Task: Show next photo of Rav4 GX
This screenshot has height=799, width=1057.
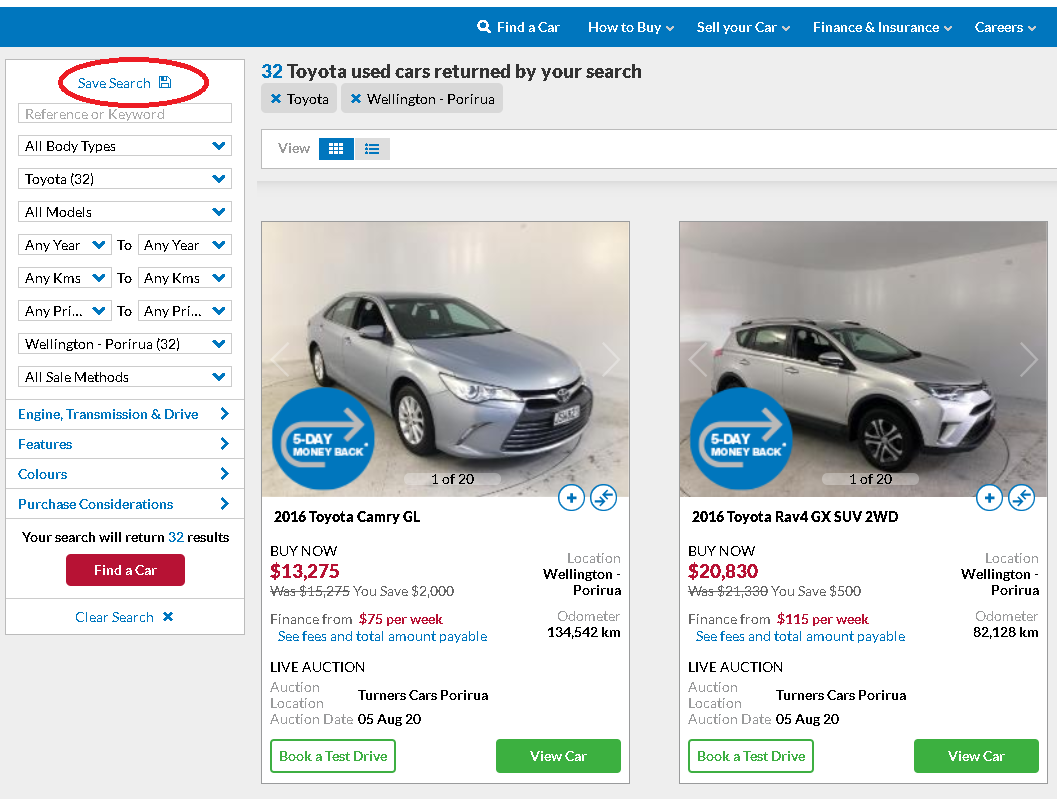Action: pyautogui.click(x=1029, y=359)
